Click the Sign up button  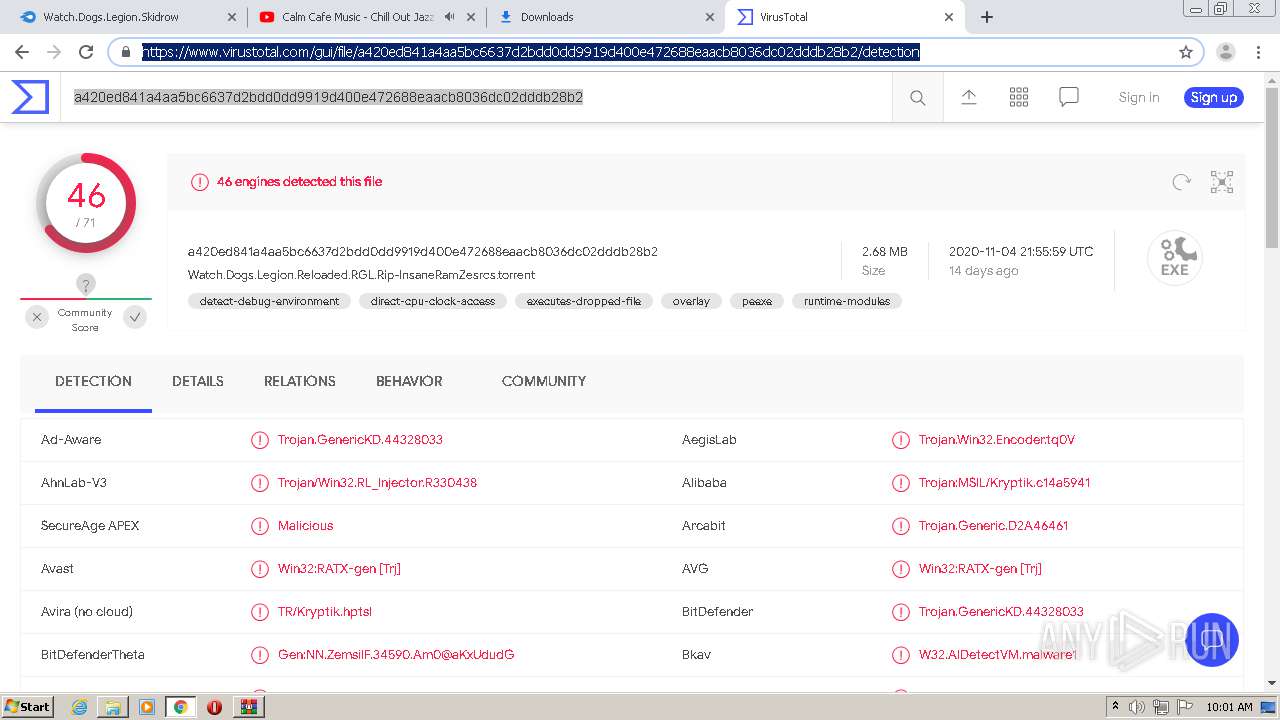[1214, 97]
